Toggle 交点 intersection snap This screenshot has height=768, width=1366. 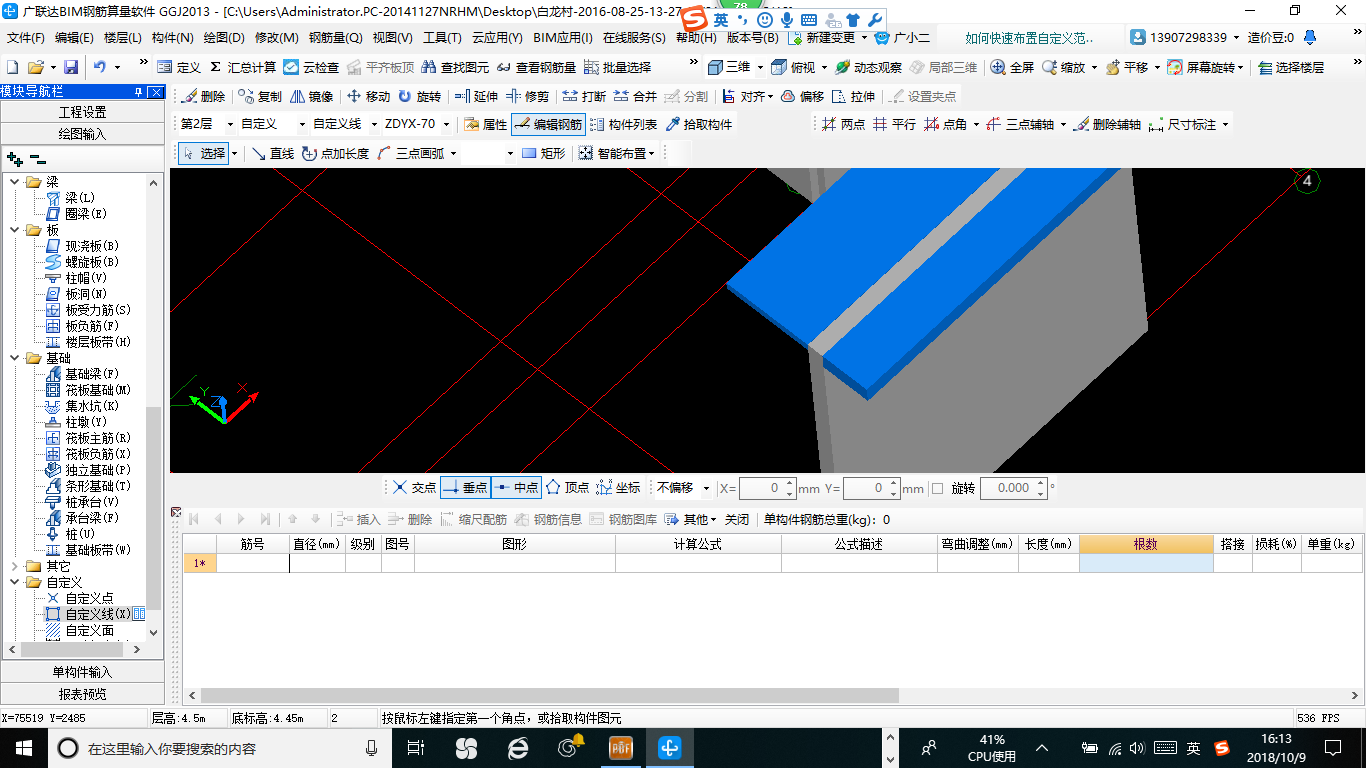[414, 488]
